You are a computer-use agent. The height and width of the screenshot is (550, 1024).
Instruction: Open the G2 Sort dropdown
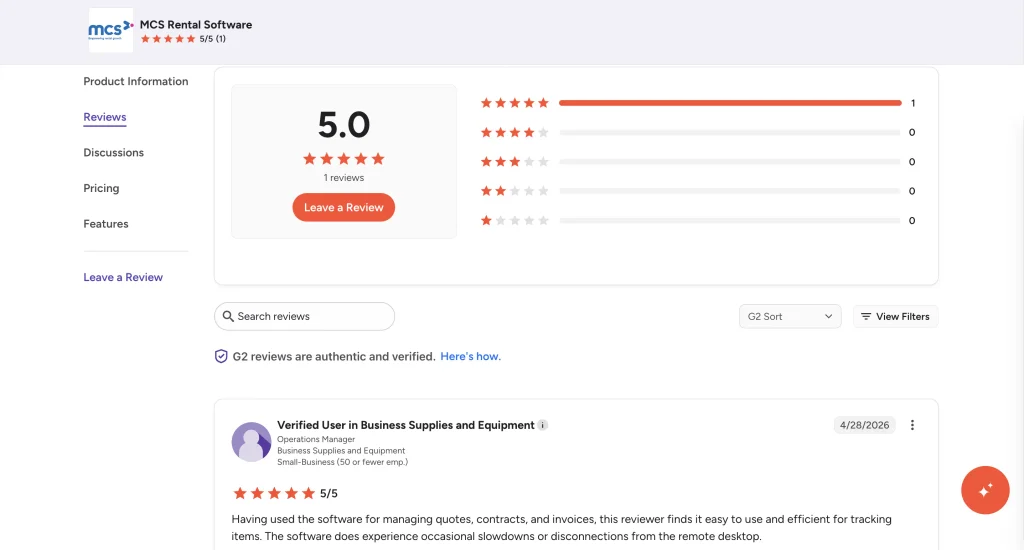(x=790, y=316)
